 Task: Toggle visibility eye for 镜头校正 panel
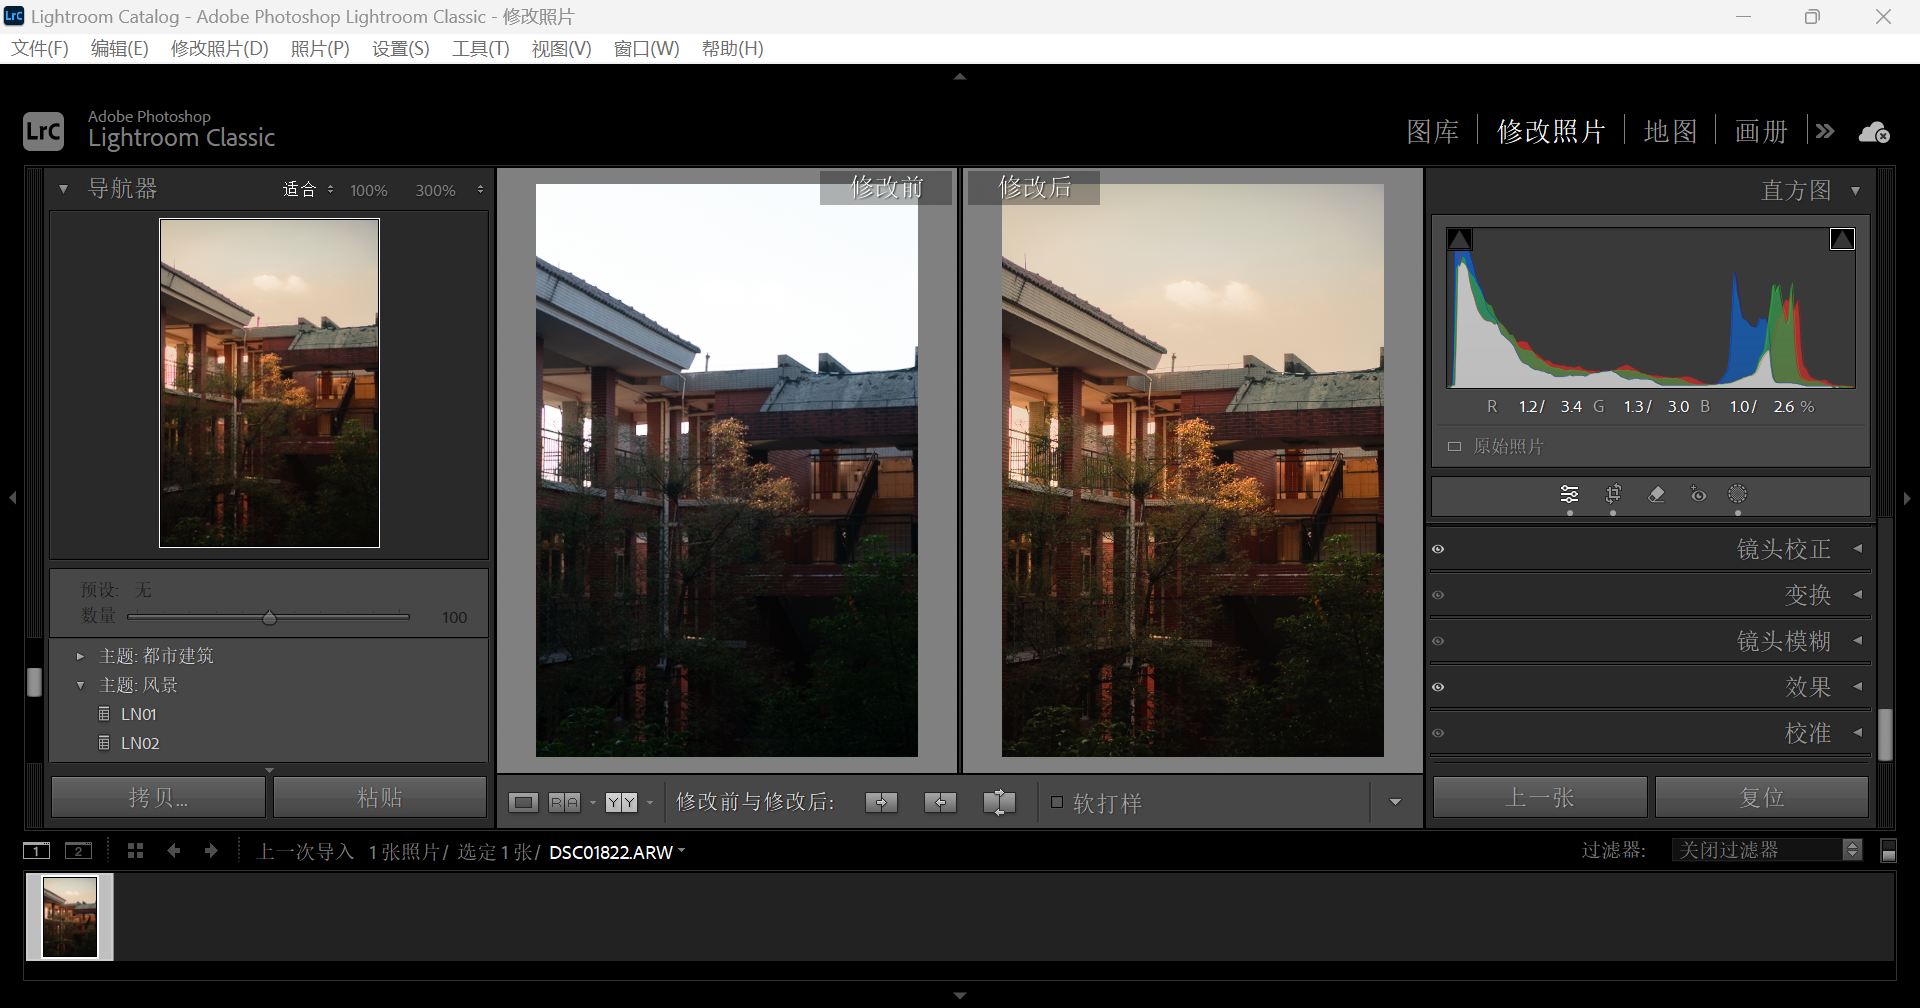click(x=1438, y=549)
